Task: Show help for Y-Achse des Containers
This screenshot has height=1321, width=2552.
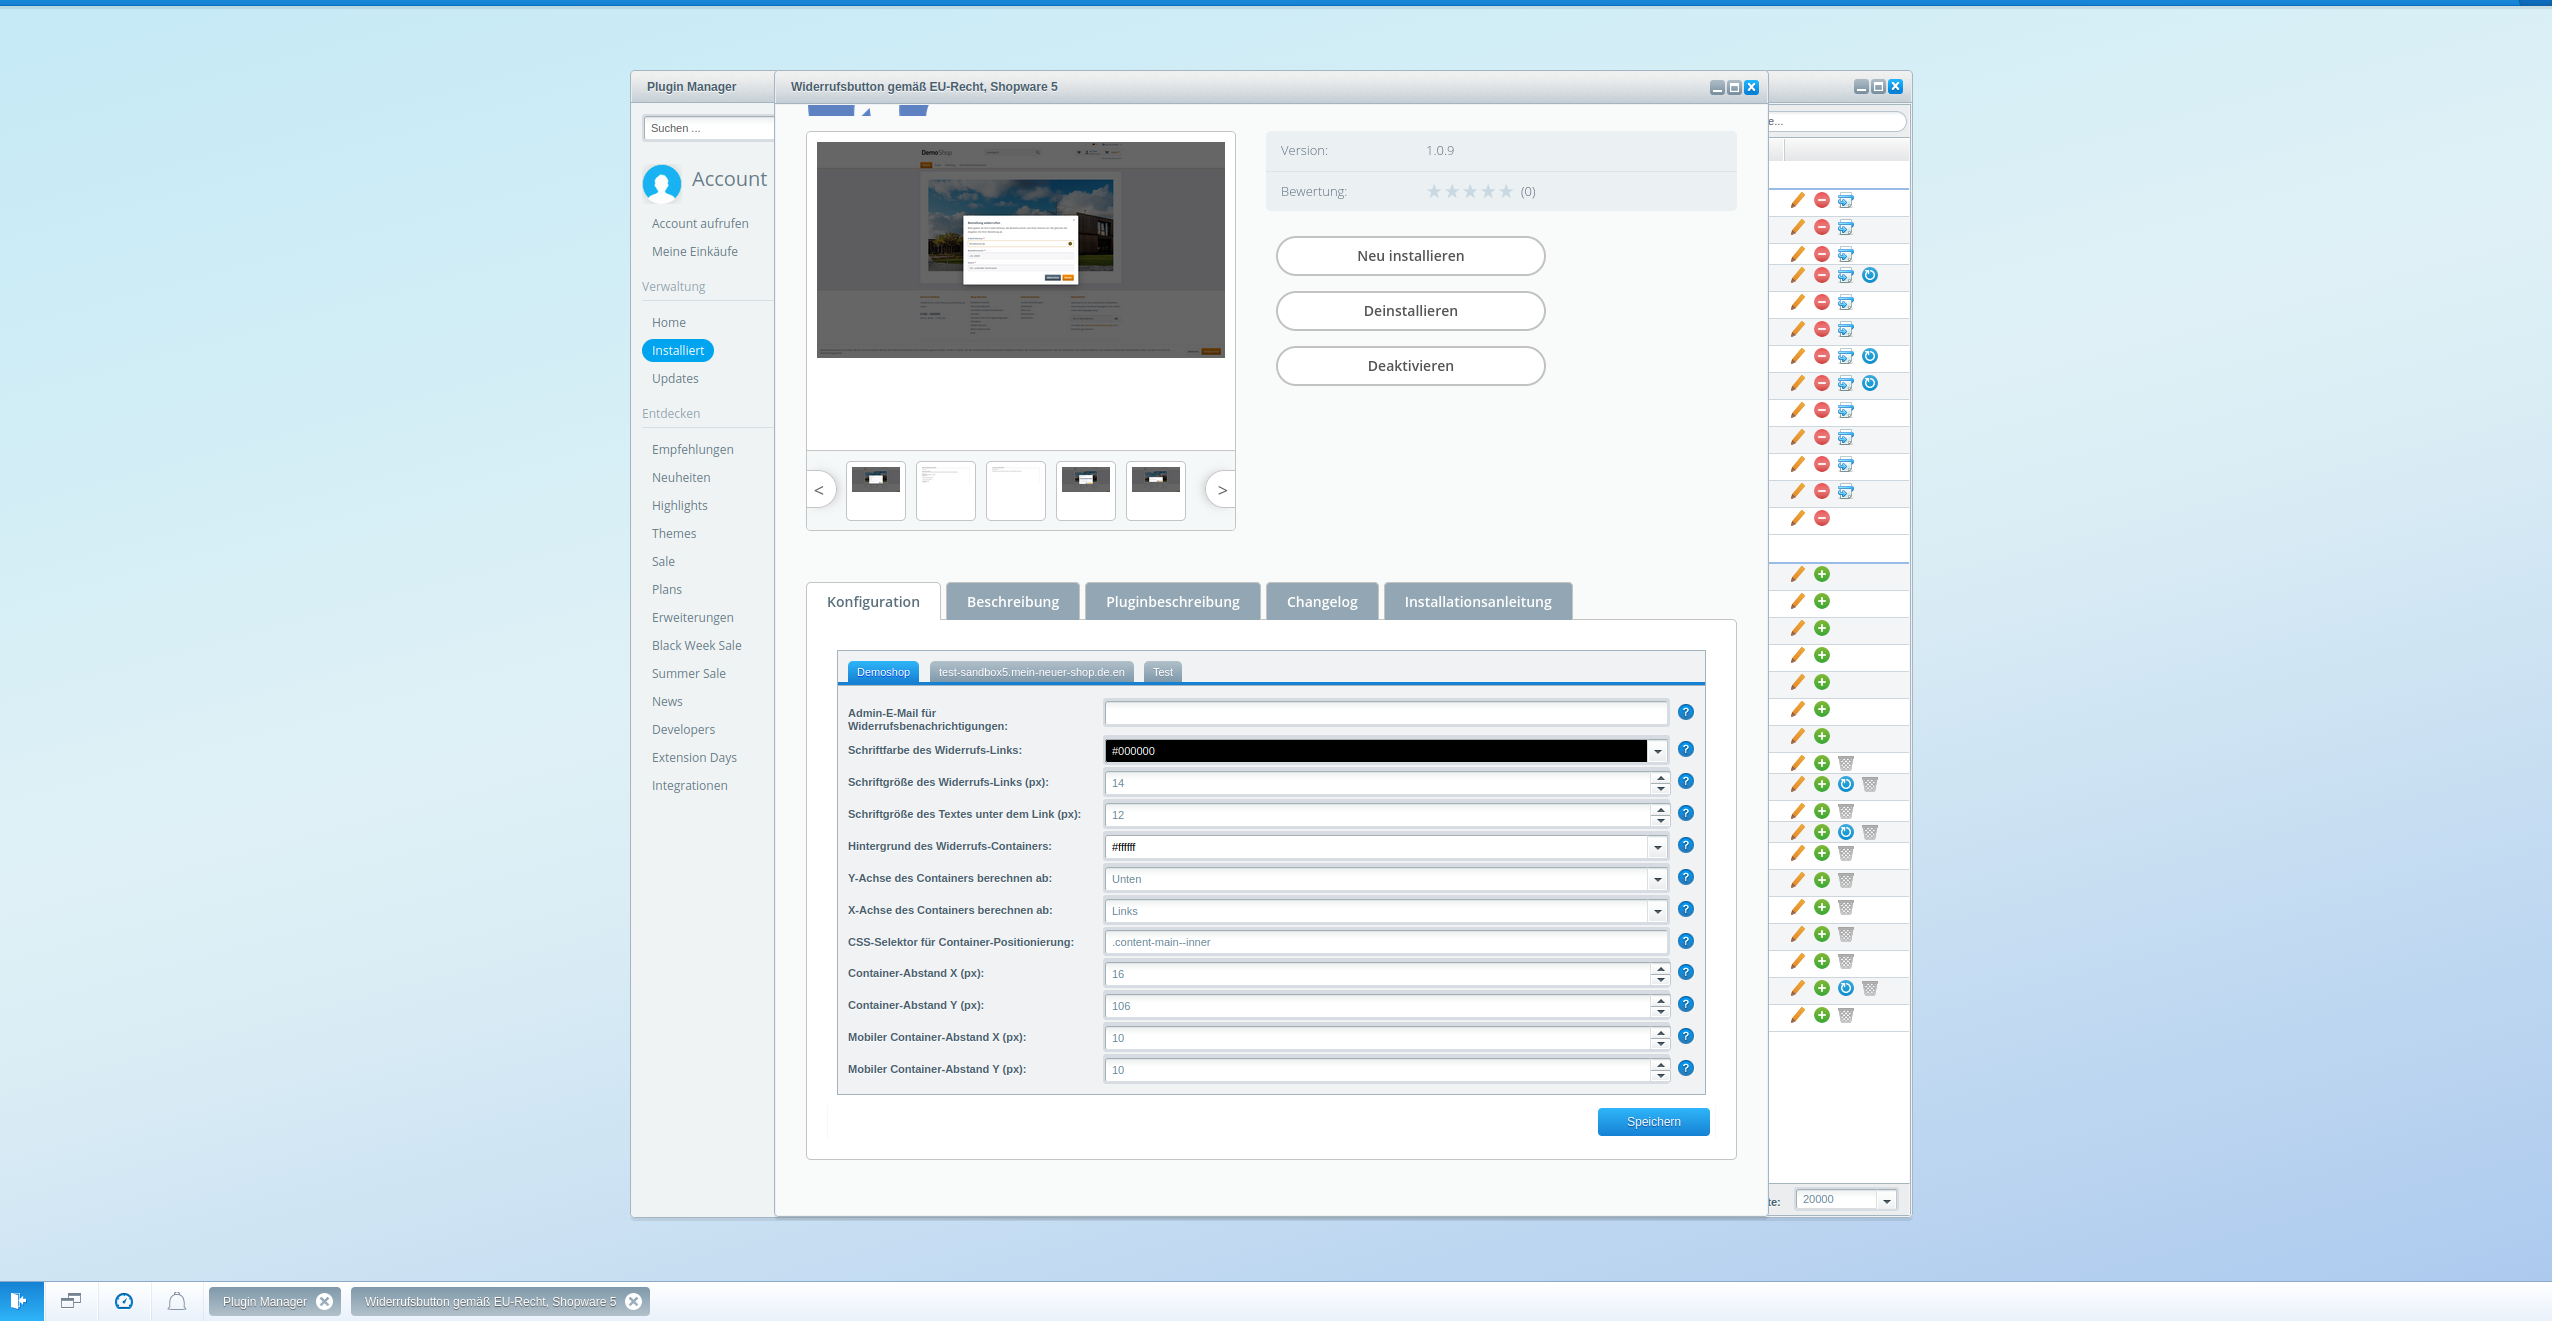Action: tap(1686, 877)
